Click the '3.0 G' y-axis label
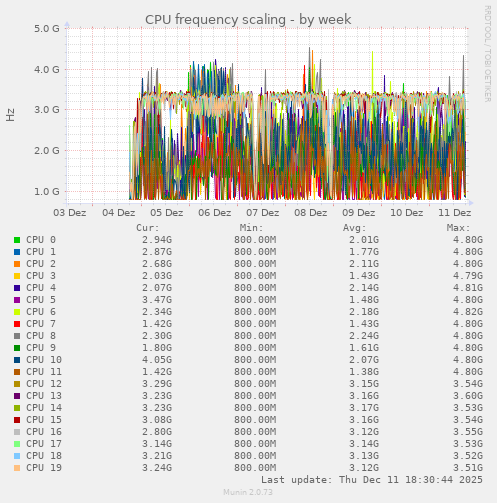Viewport: 497px width, 503px height. [x=47, y=110]
